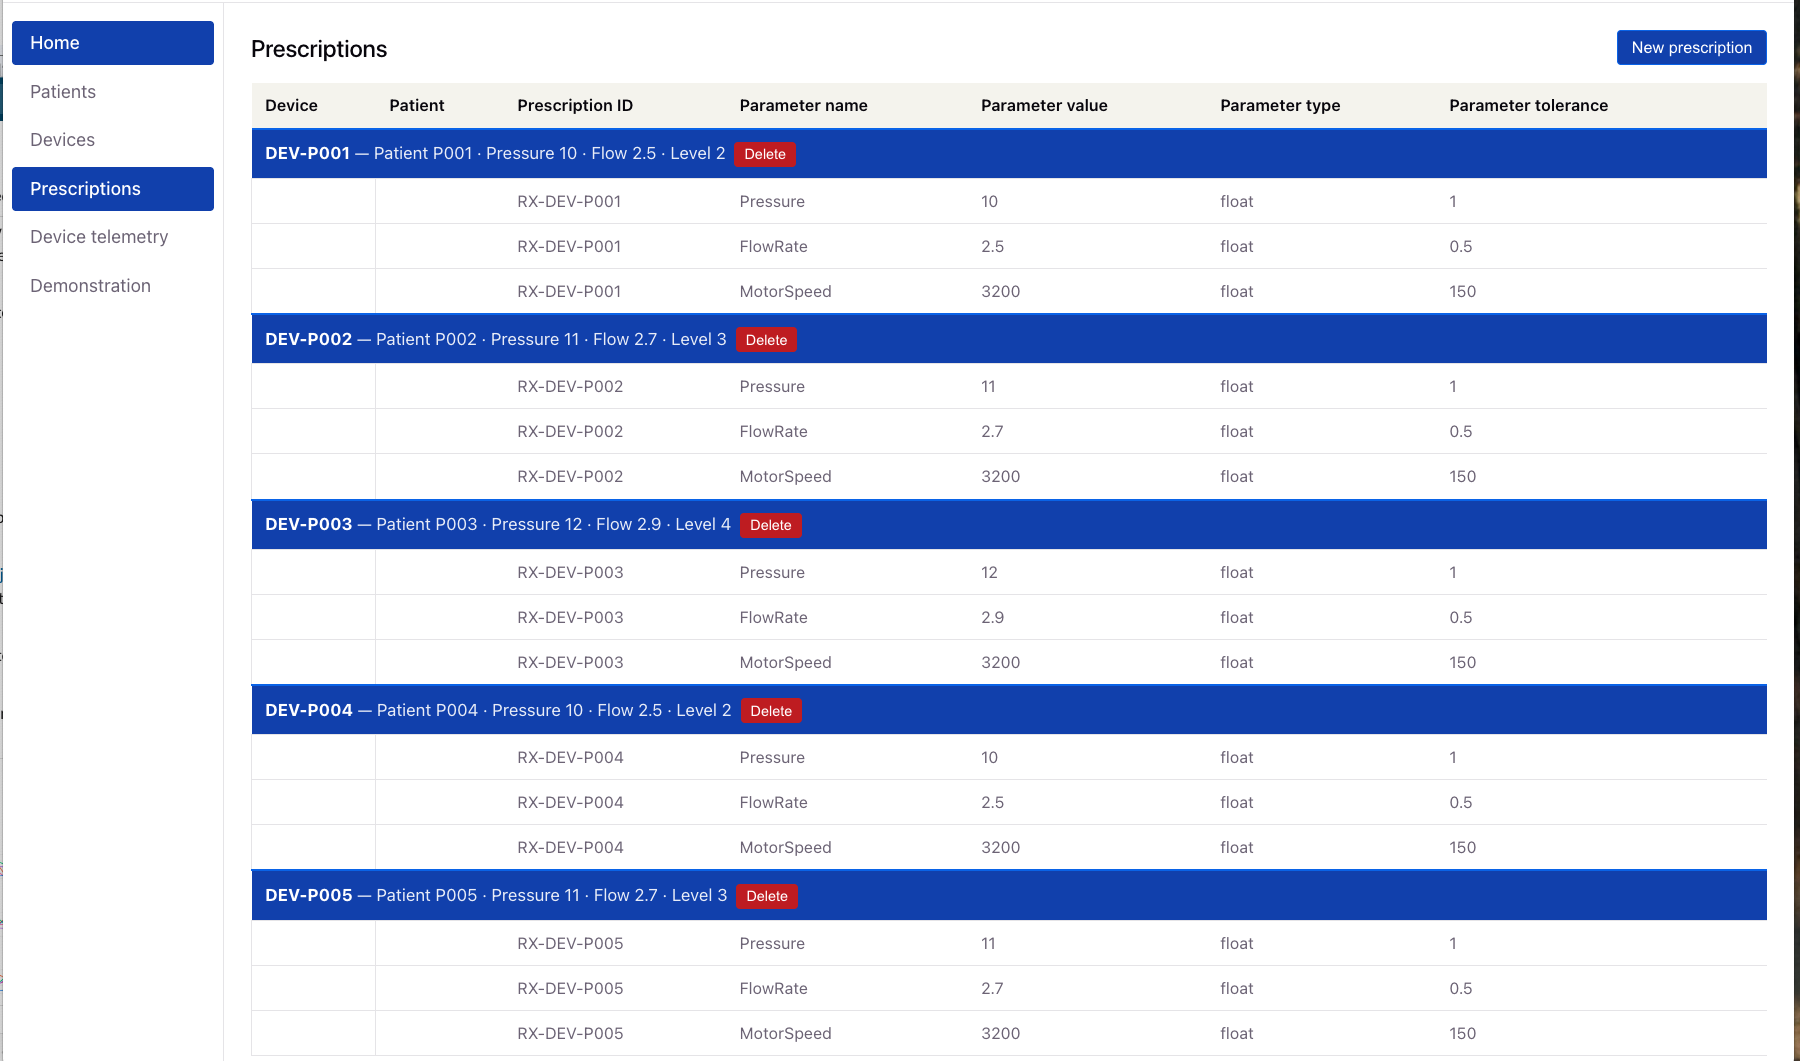The height and width of the screenshot is (1061, 1800).
Task: Click the DEV-P001 group header row
Action: pyautogui.click(x=1200, y=154)
